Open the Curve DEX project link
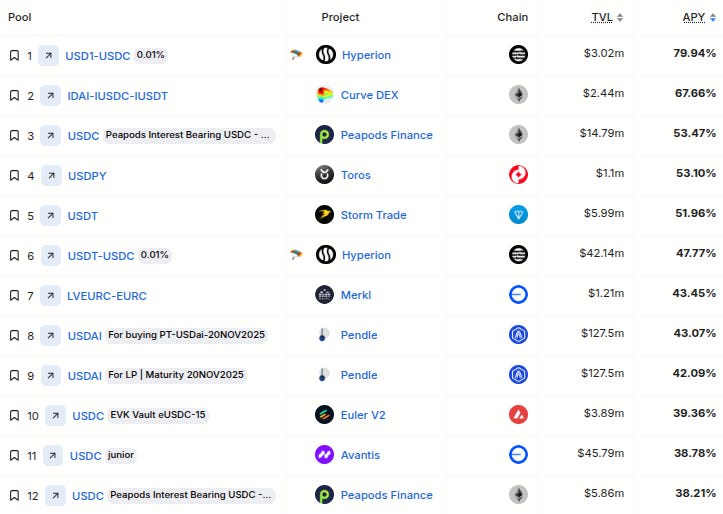The width and height of the screenshot is (723, 514). tap(369, 95)
